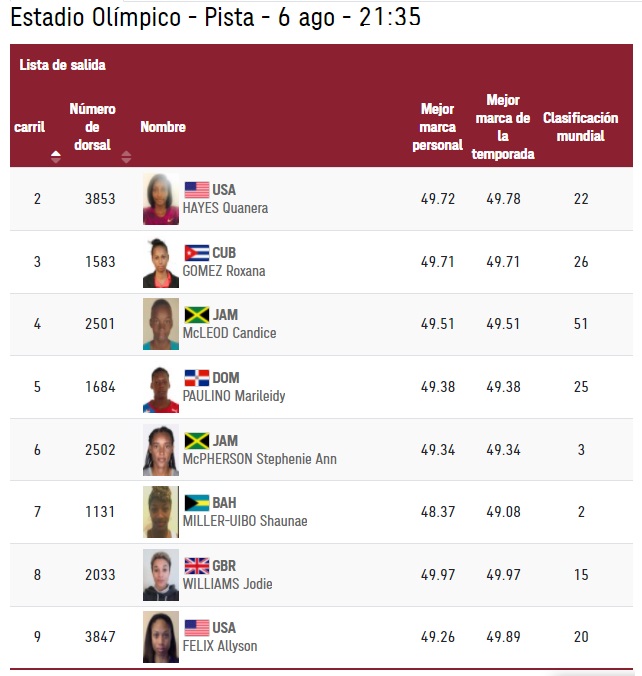Open HAYES Quanera athlete photo
642x676 pixels.
point(161,199)
